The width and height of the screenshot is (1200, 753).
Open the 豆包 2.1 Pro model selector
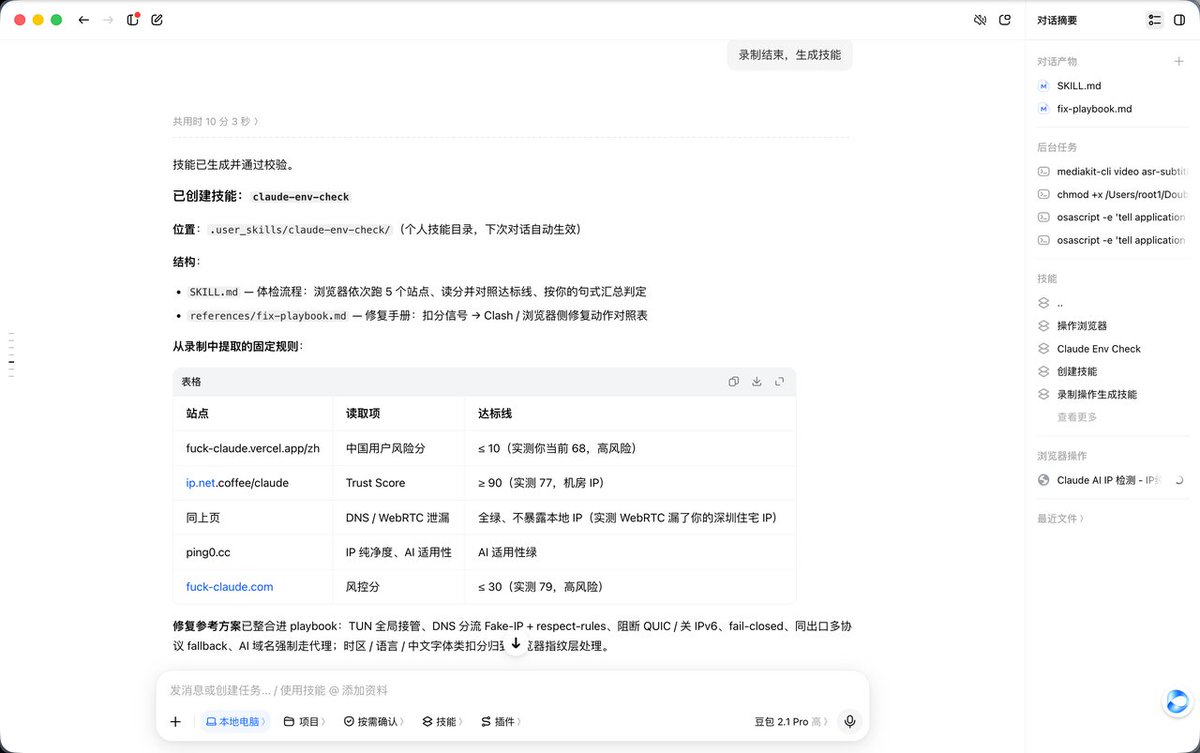click(x=791, y=721)
